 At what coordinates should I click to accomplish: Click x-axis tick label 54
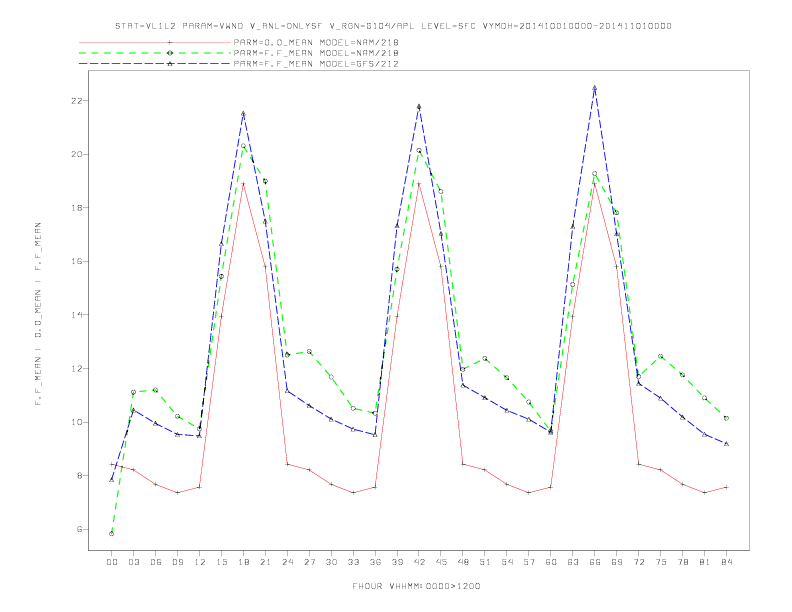click(x=507, y=562)
